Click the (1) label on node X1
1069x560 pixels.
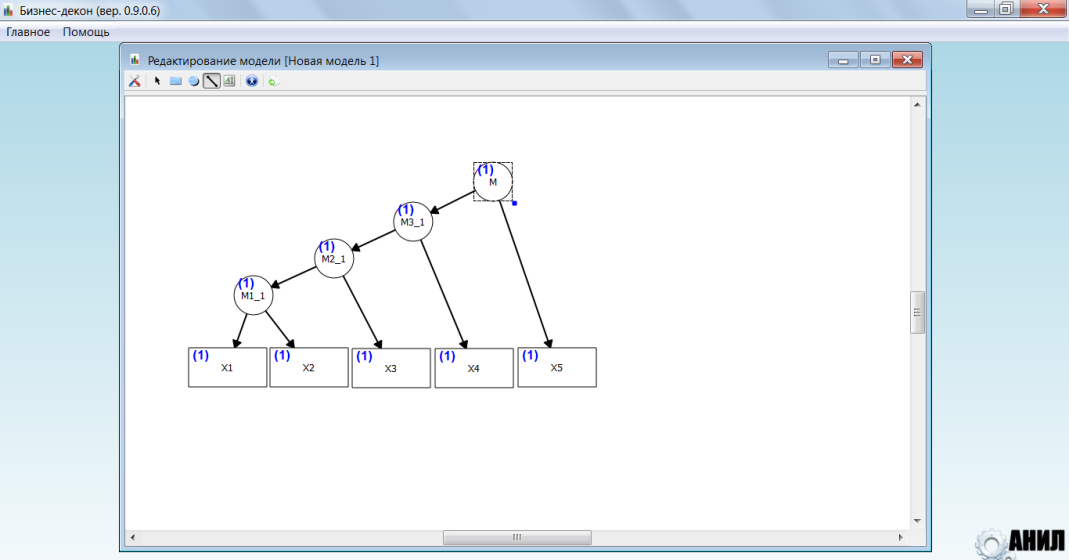click(x=200, y=355)
